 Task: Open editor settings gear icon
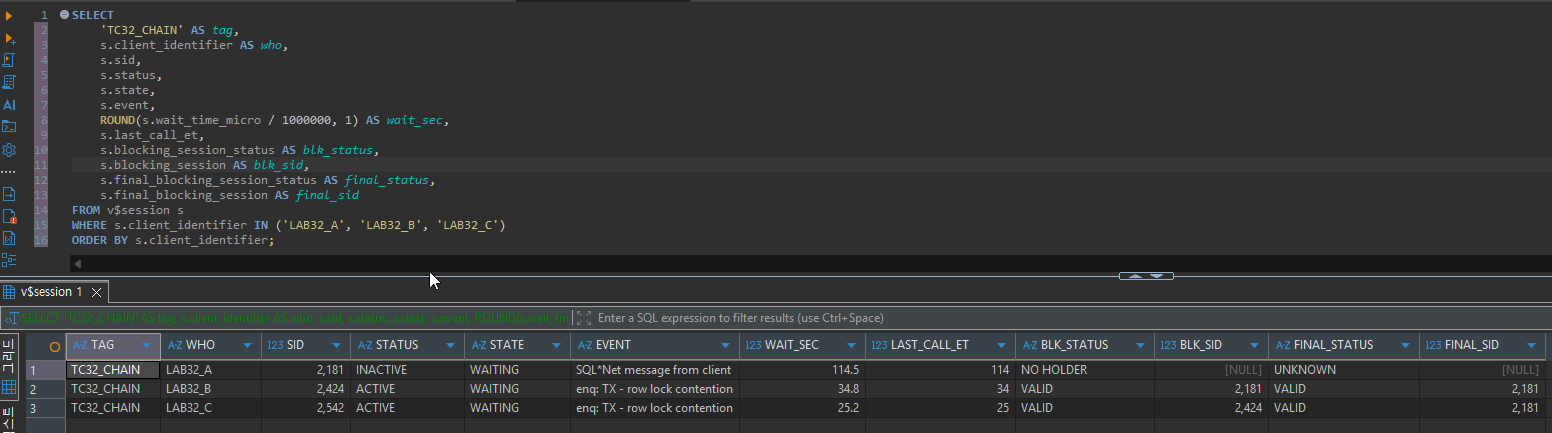pyautogui.click(x=9, y=150)
